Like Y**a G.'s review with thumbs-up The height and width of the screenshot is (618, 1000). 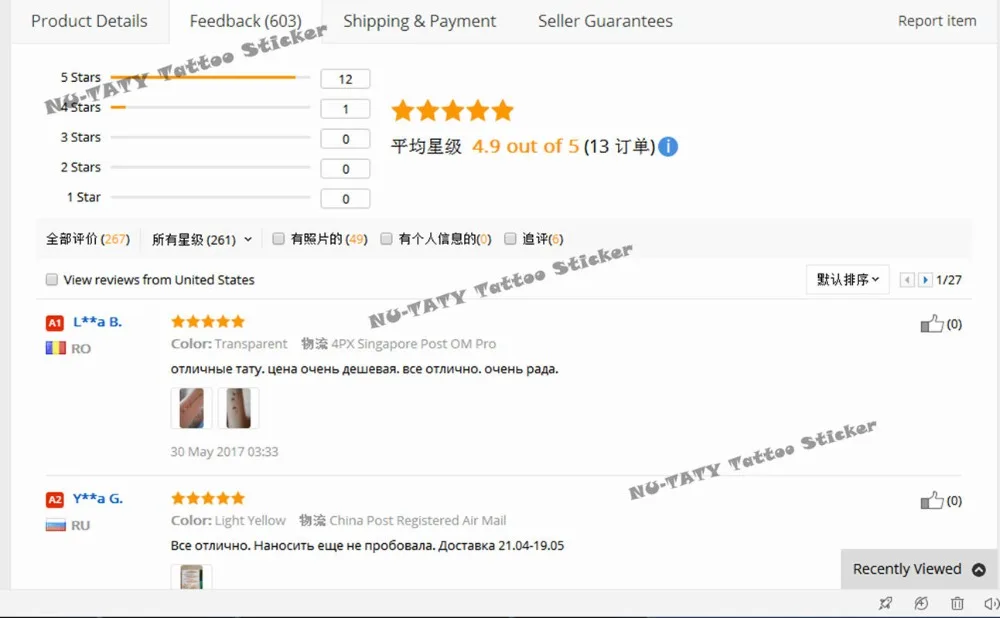coord(932,501)
